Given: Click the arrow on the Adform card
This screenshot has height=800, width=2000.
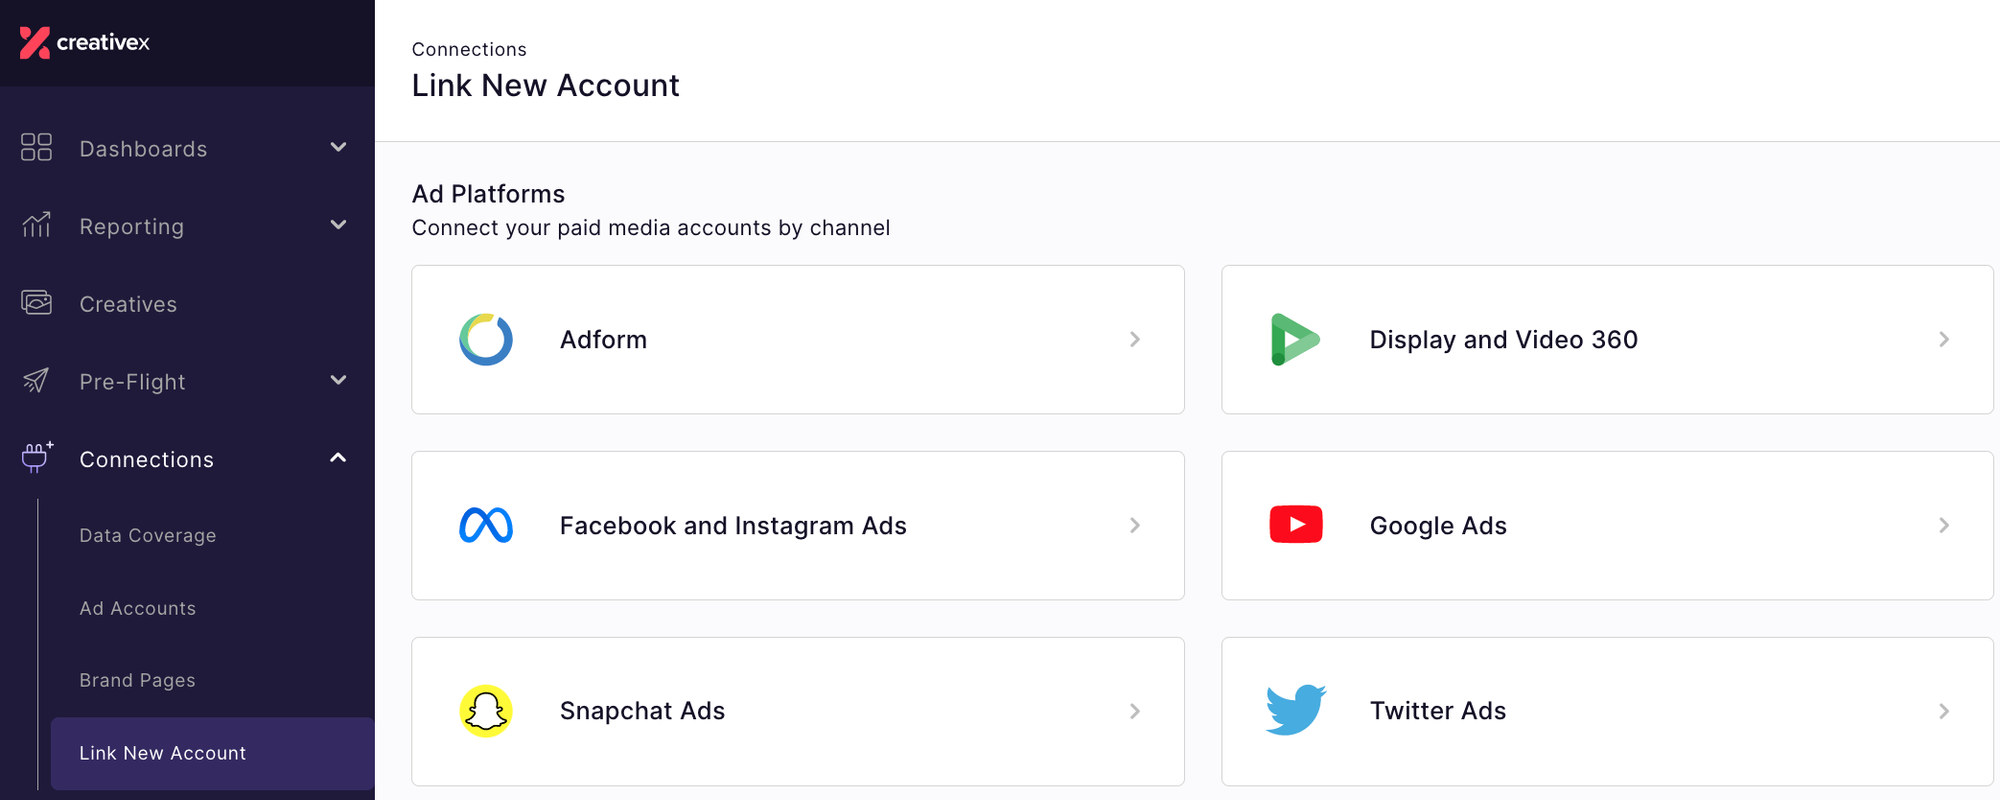Looking at the screenshot, I should point(1135,340).
